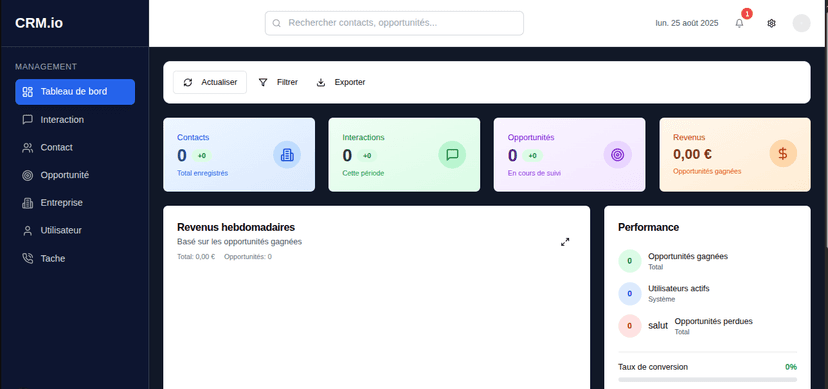
Task: Click the Tableau de bord grid icon
Action: point(27,92)
